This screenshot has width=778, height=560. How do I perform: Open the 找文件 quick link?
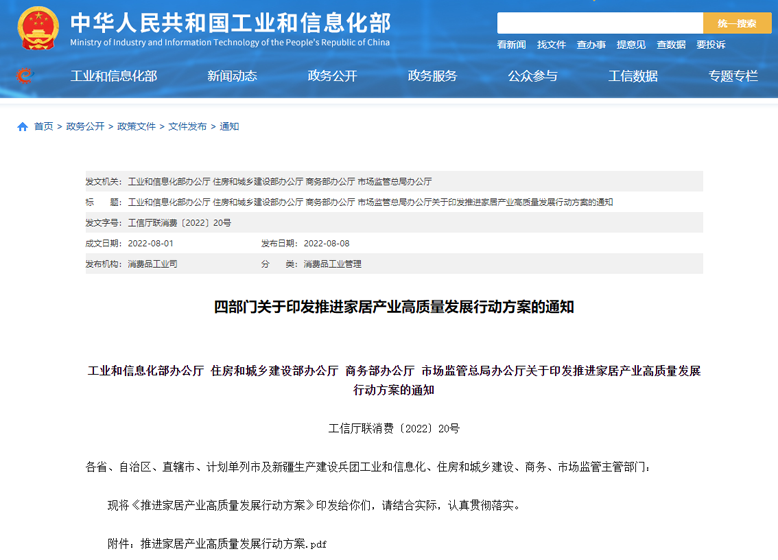[x=551, y=45]
